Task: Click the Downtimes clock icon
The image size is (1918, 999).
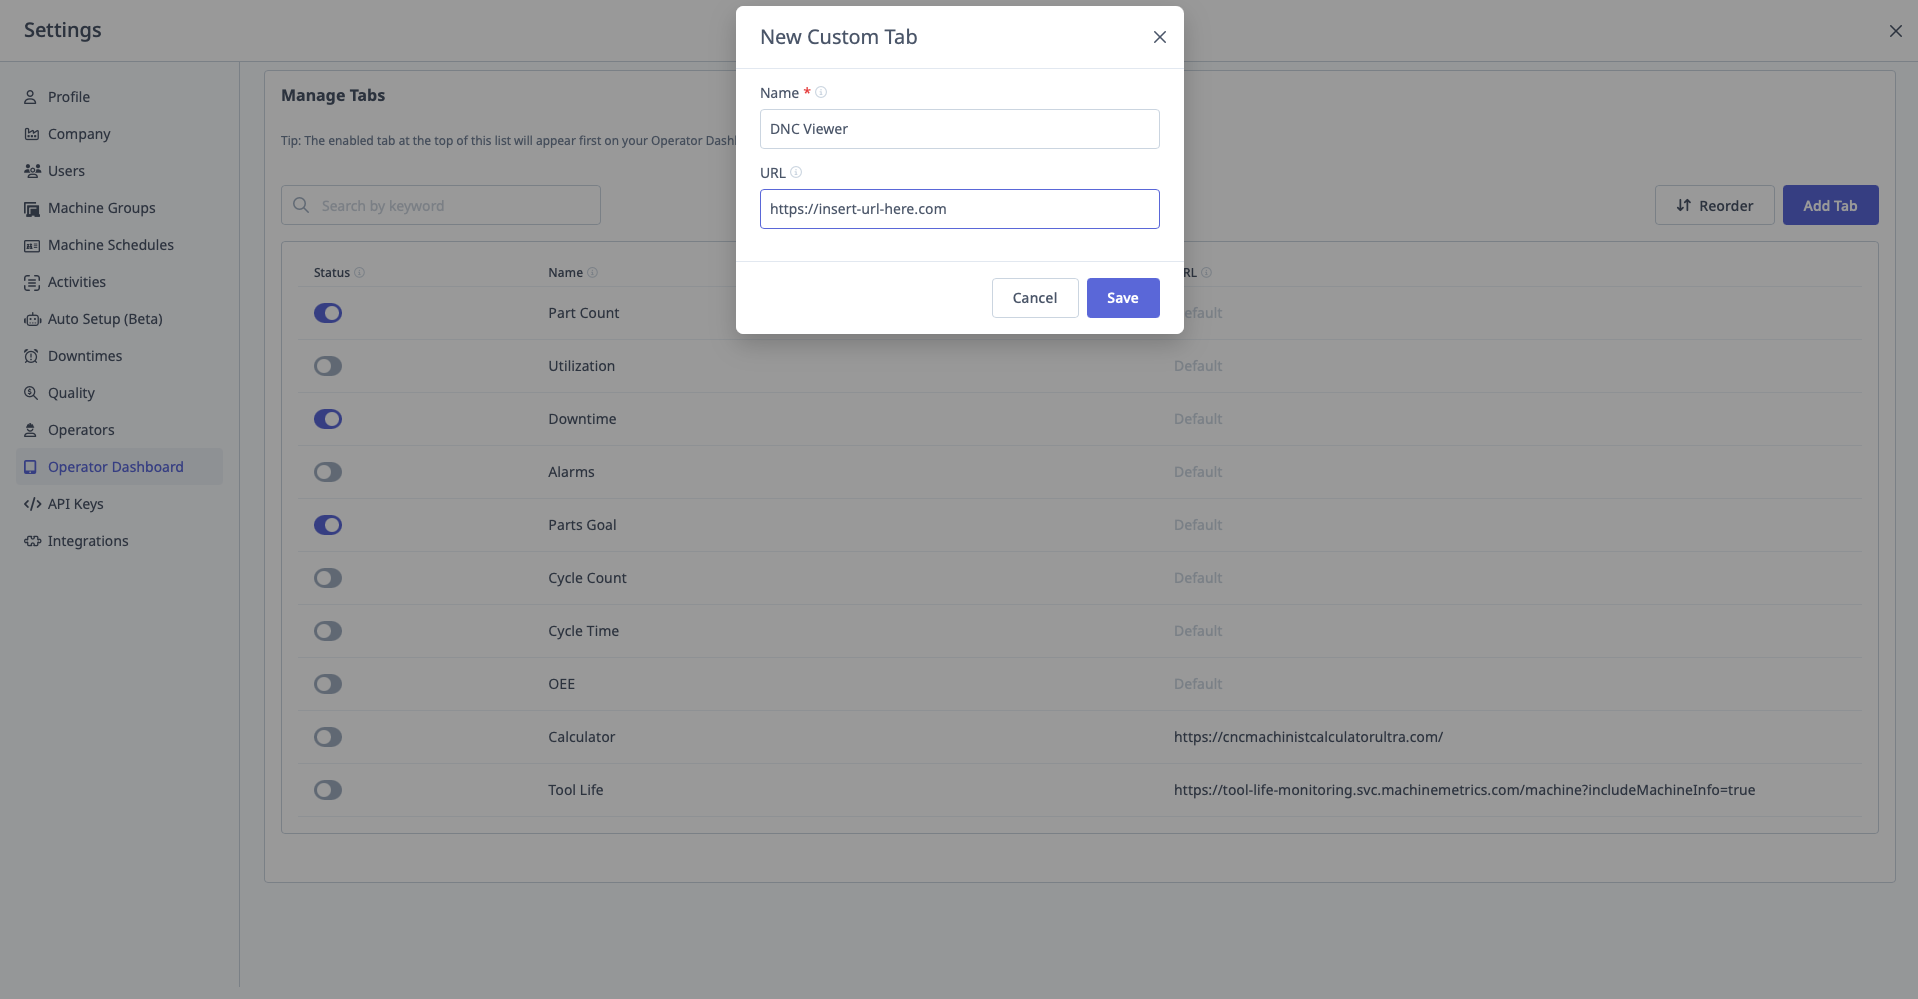Action: (31, 355)
